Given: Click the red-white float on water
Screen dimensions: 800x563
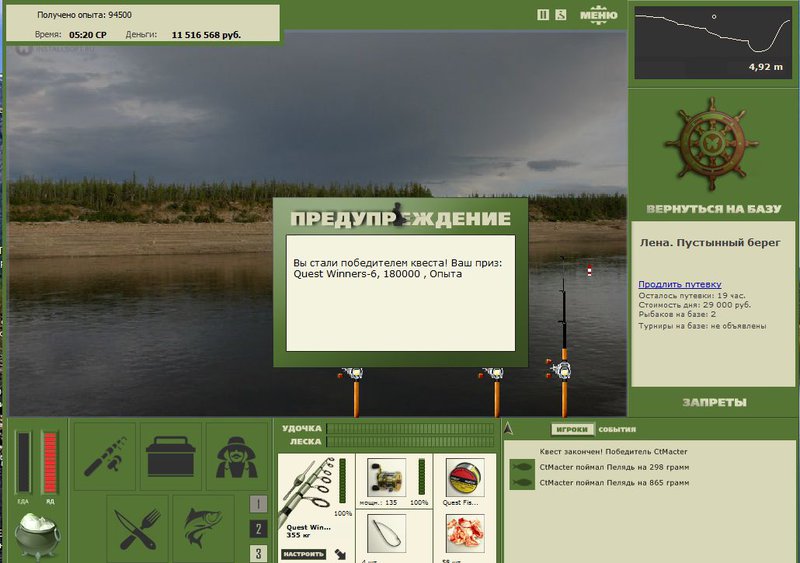Looking at the screenshot, I should tap(589, 271).
